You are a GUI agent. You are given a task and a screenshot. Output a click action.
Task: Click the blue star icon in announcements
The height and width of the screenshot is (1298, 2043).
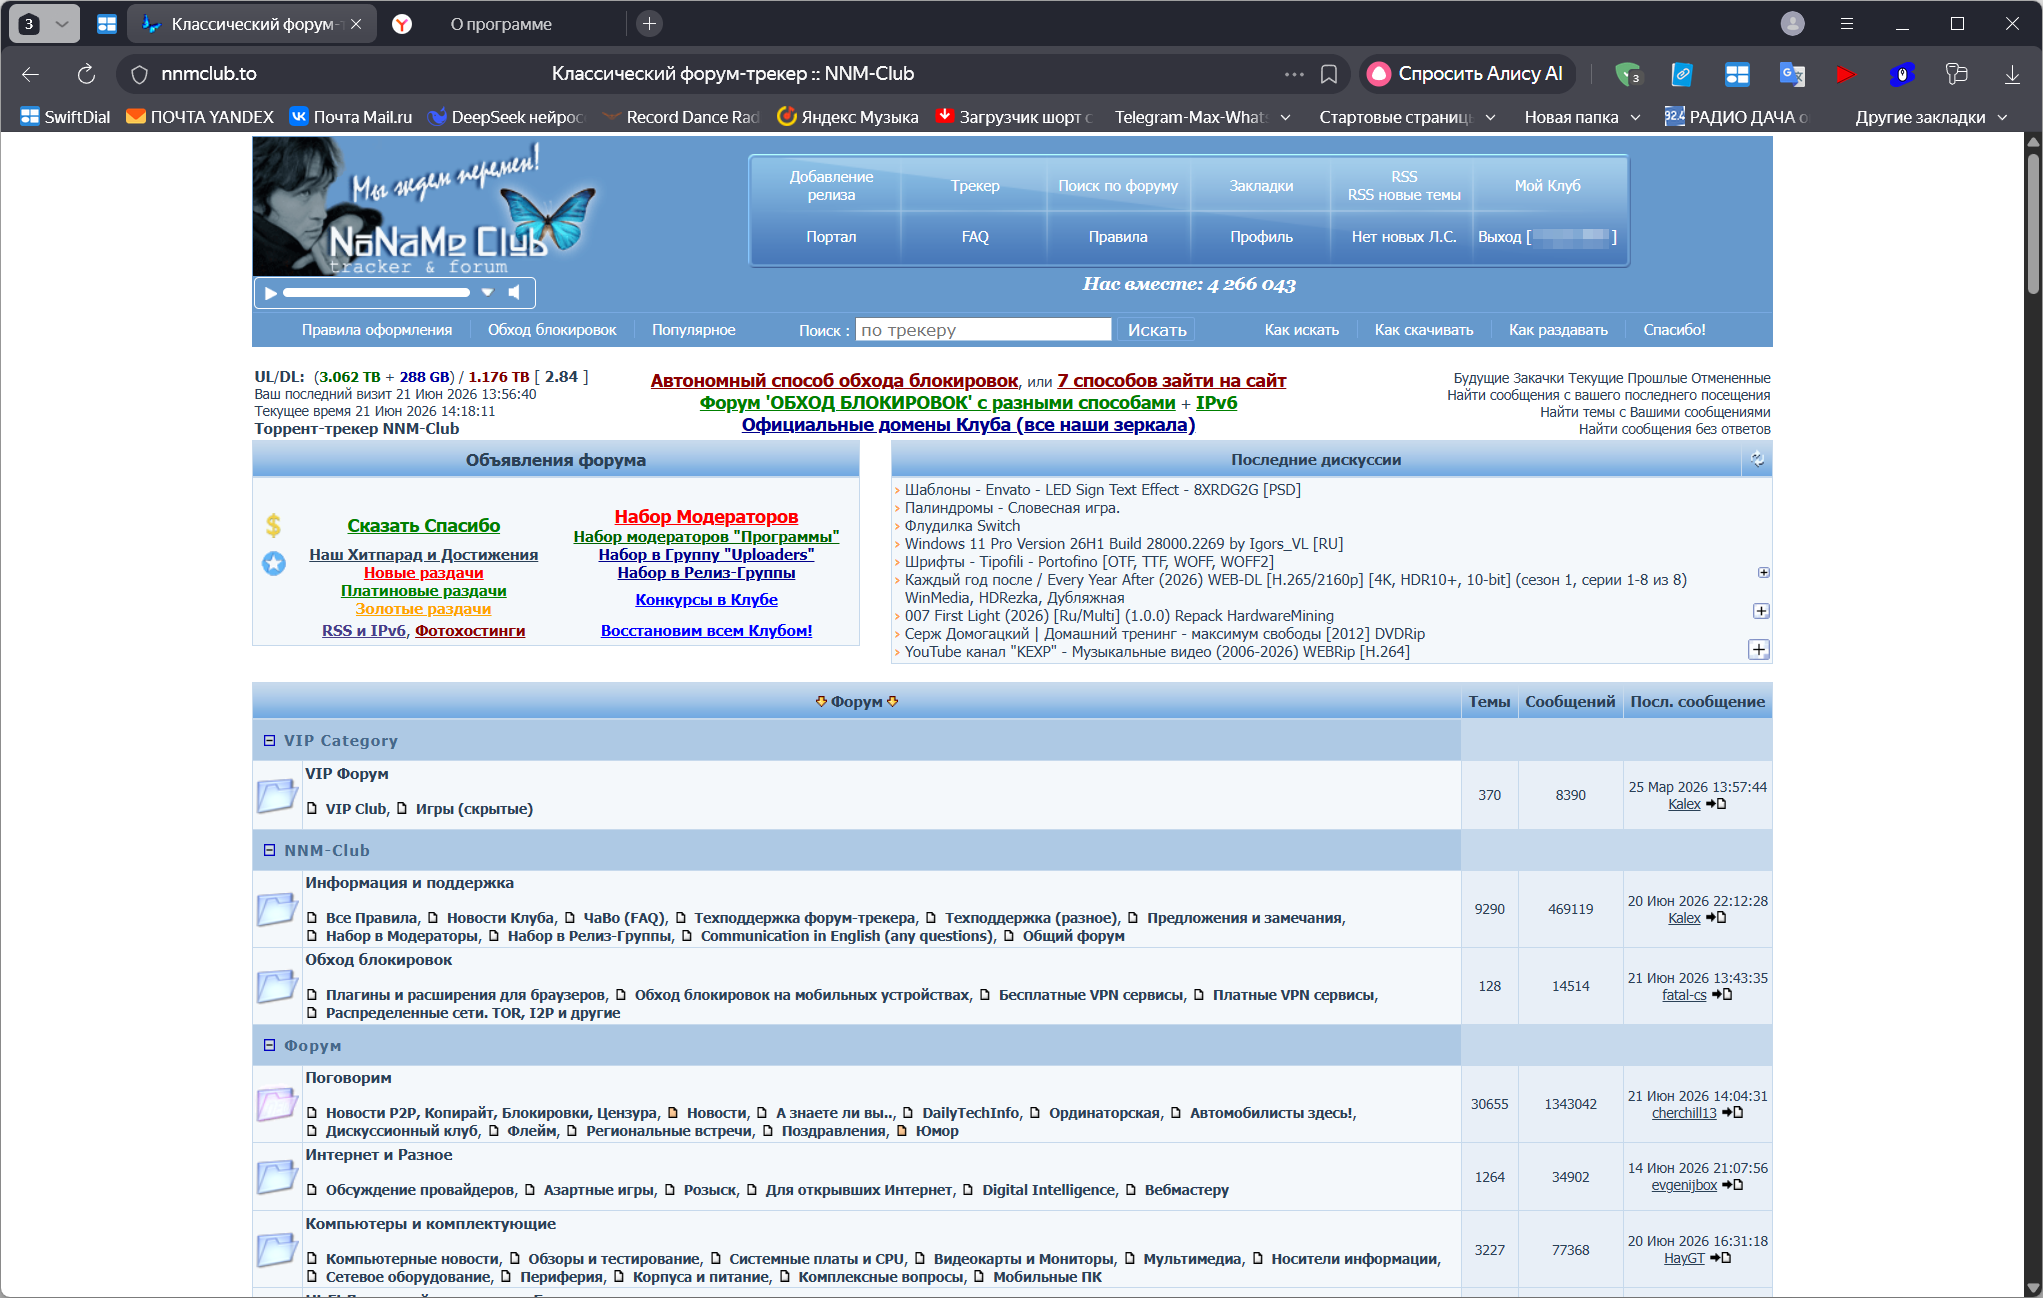click(x=273, y=564)
